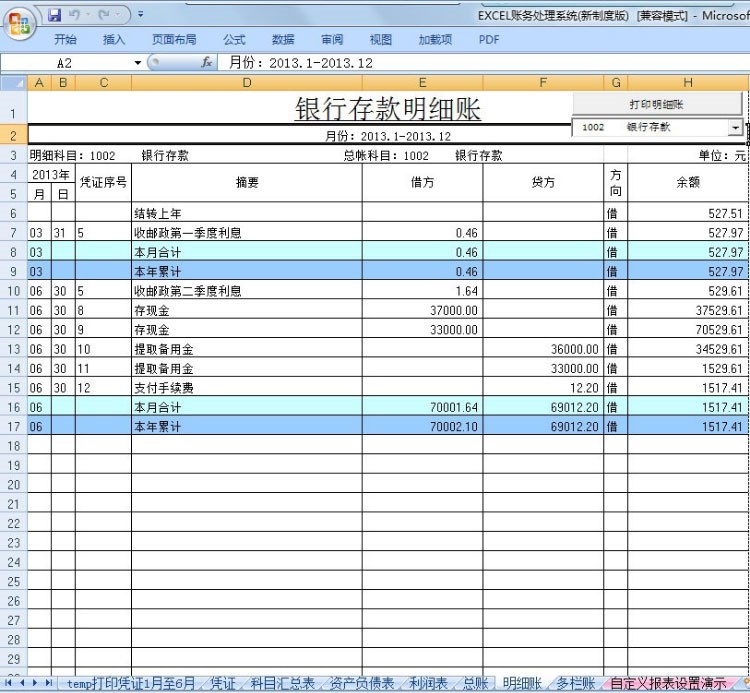This screenshot has width=750, height=693.
Task: Open the 视图 ribbon tab
Action: click(381, 40)
